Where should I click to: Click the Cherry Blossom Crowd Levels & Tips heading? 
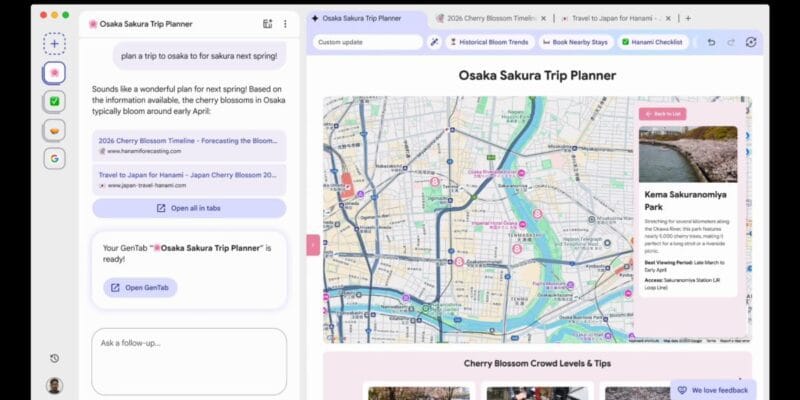click(537, 363)
